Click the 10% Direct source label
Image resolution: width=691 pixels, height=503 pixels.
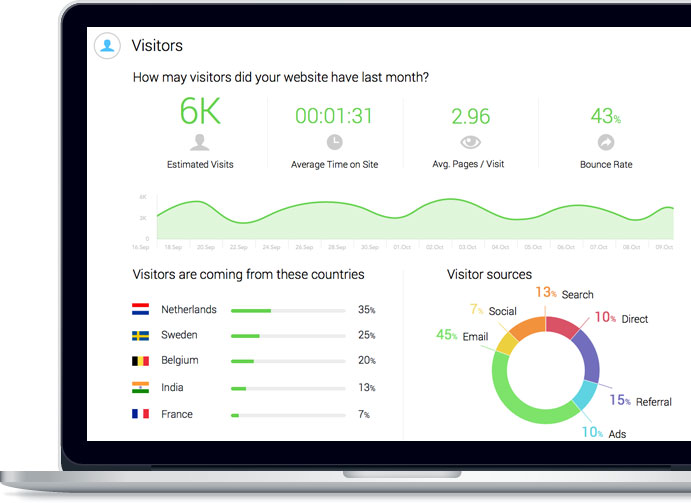pyautogui.click(x=621, y=318)
